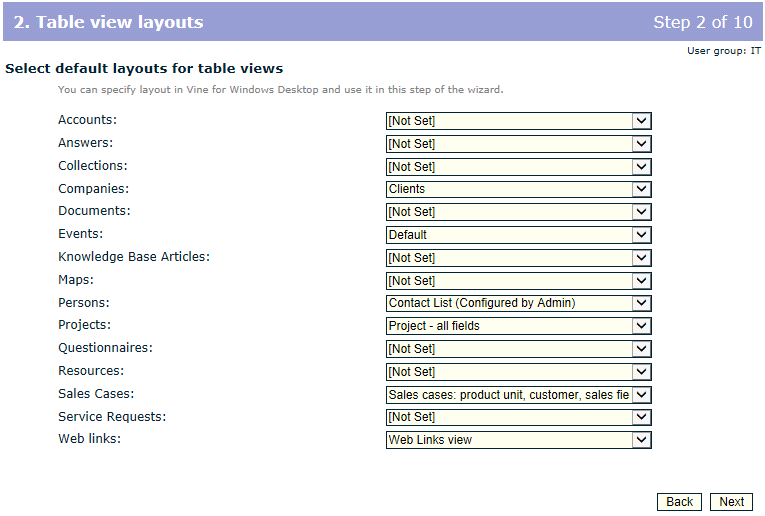Screen dimensions: 765x516
Task: Click the Vine for Windows Desktop hint text
Action: tap(281, 90)
